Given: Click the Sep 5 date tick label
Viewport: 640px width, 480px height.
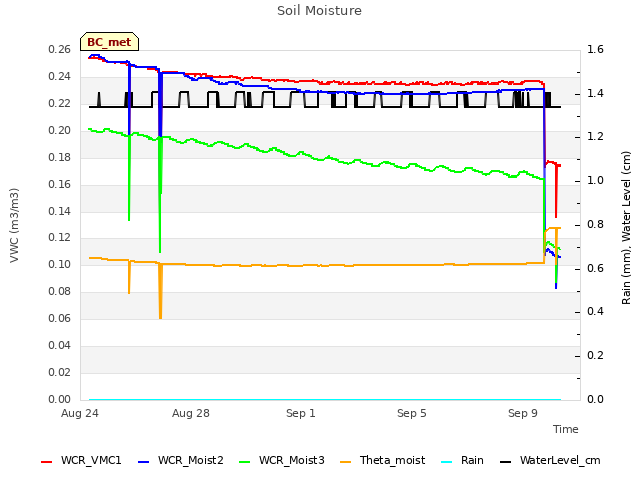Looking at the screenshot, I should coord(411,413).
